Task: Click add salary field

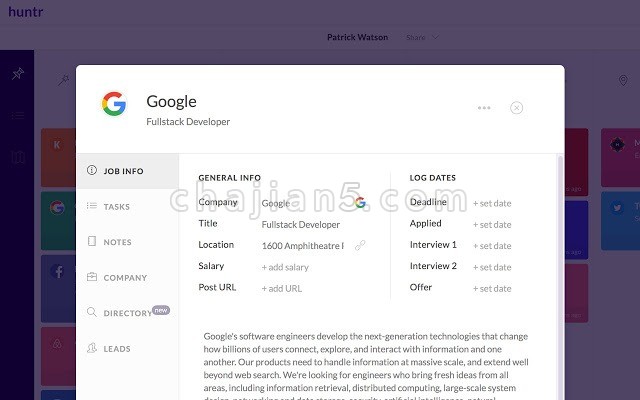Action: 285,267
